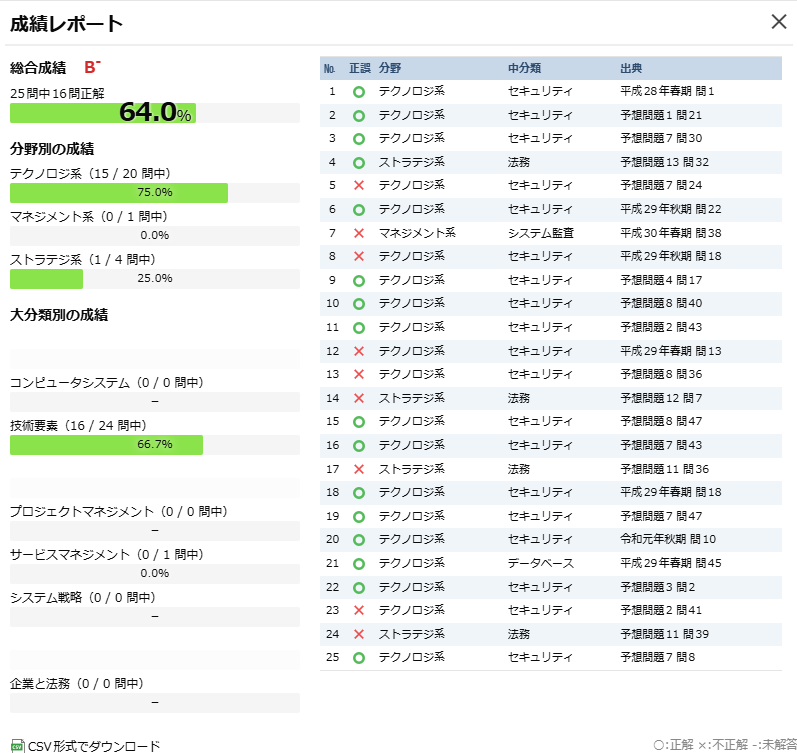Click プロジェクトマネジメント (0 / 0 問中) label
The width and height of the screenshot is (797, 753).
118,511
